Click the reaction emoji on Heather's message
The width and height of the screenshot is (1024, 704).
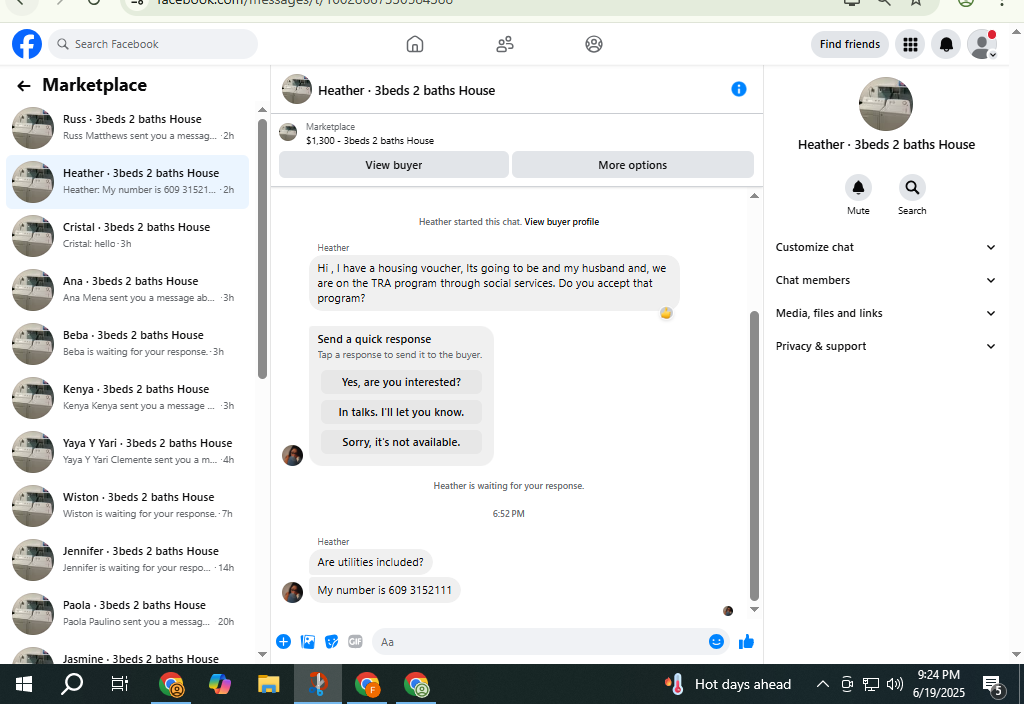[x=665, y=313]
